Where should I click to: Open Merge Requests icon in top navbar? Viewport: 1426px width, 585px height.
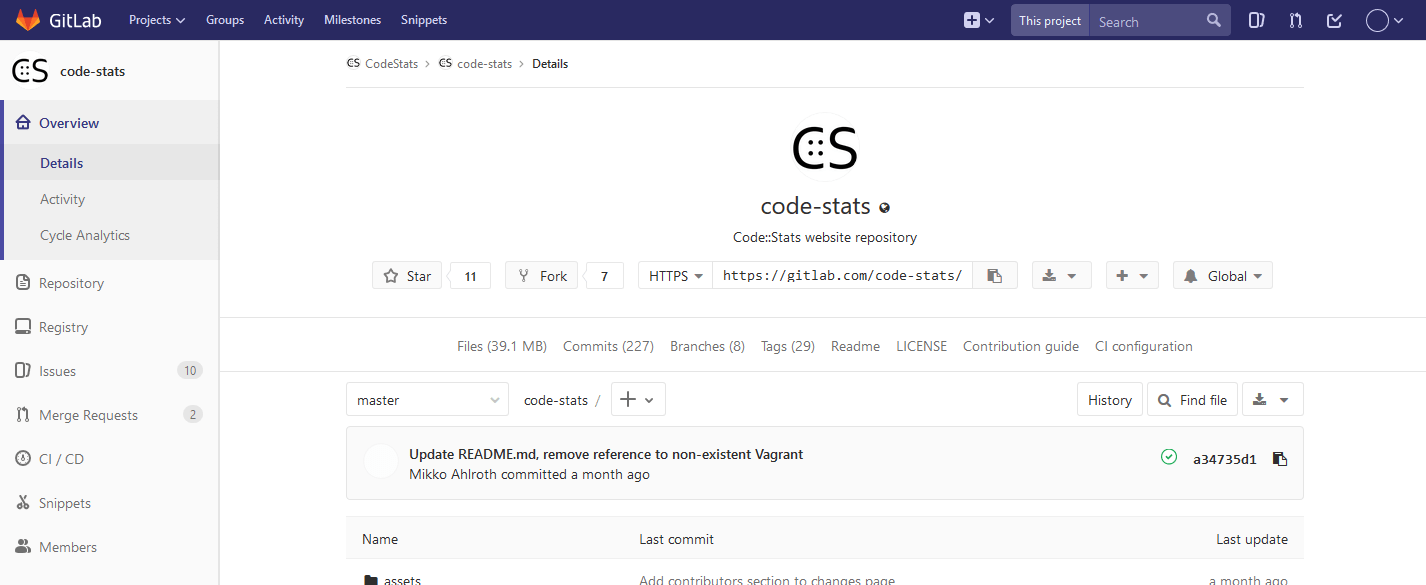tap(1296, 20)
